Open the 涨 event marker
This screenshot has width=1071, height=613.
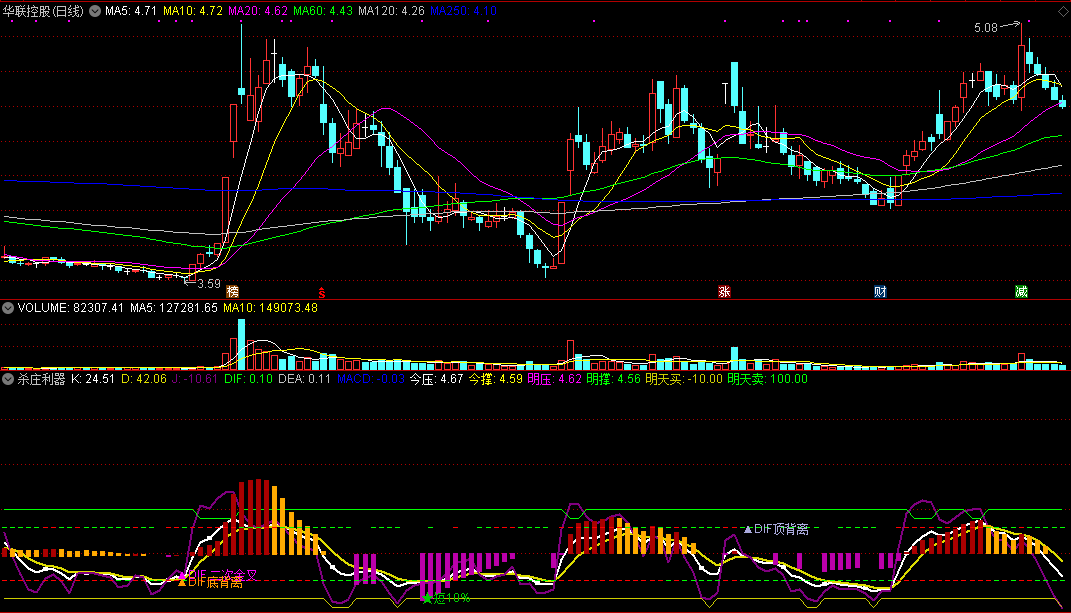tap(725, 292)
